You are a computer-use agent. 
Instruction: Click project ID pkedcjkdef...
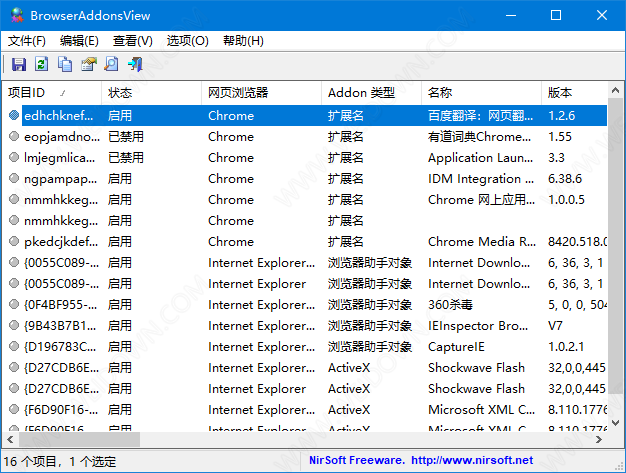pos(61,241)
